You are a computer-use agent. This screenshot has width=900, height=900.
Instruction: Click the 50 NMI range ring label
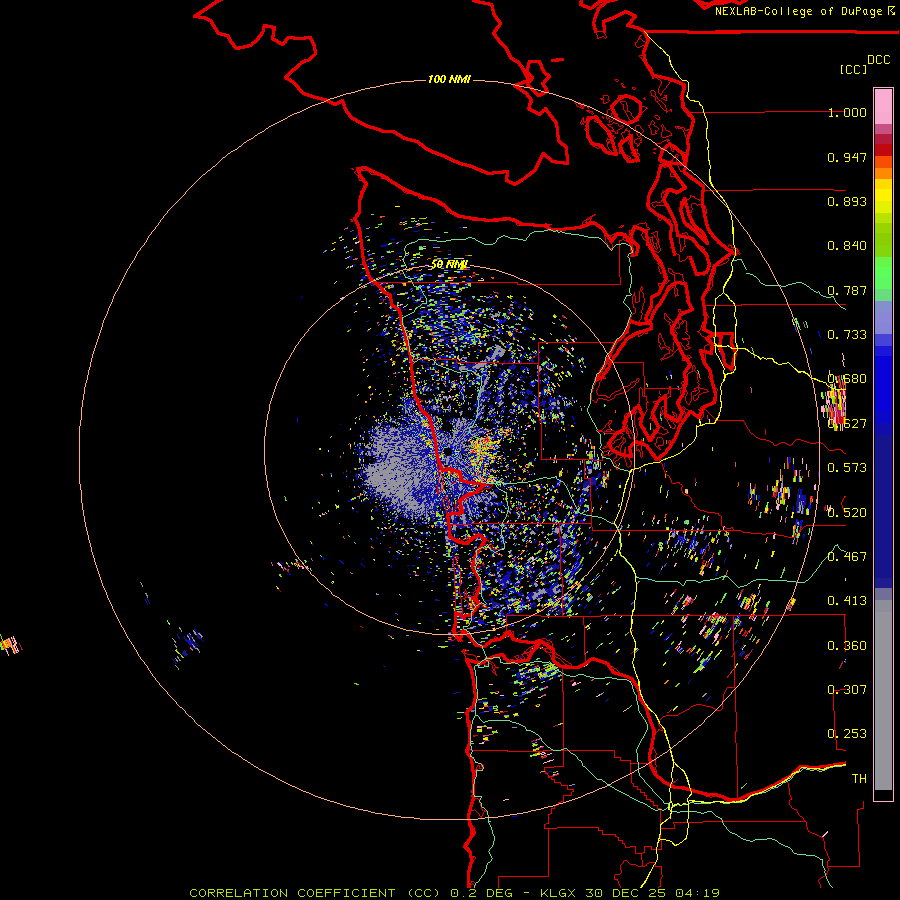tap(449, 264)
